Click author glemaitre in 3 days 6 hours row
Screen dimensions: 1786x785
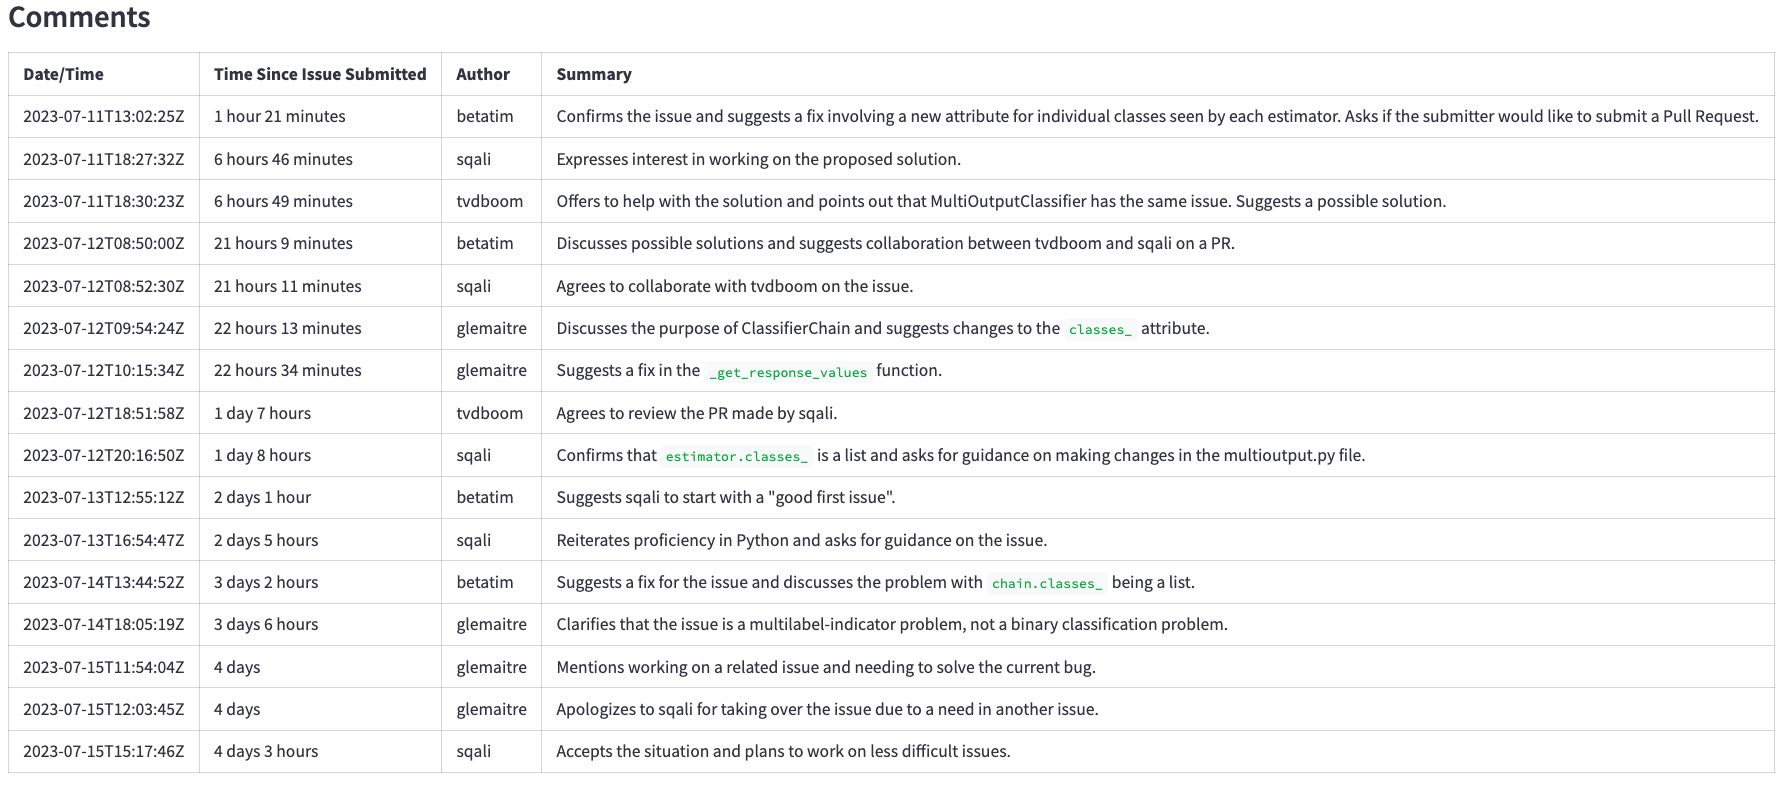(491, 624)
